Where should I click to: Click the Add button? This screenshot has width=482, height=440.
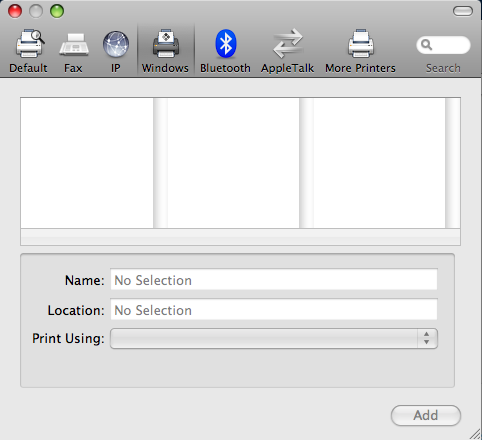[426, 415]
